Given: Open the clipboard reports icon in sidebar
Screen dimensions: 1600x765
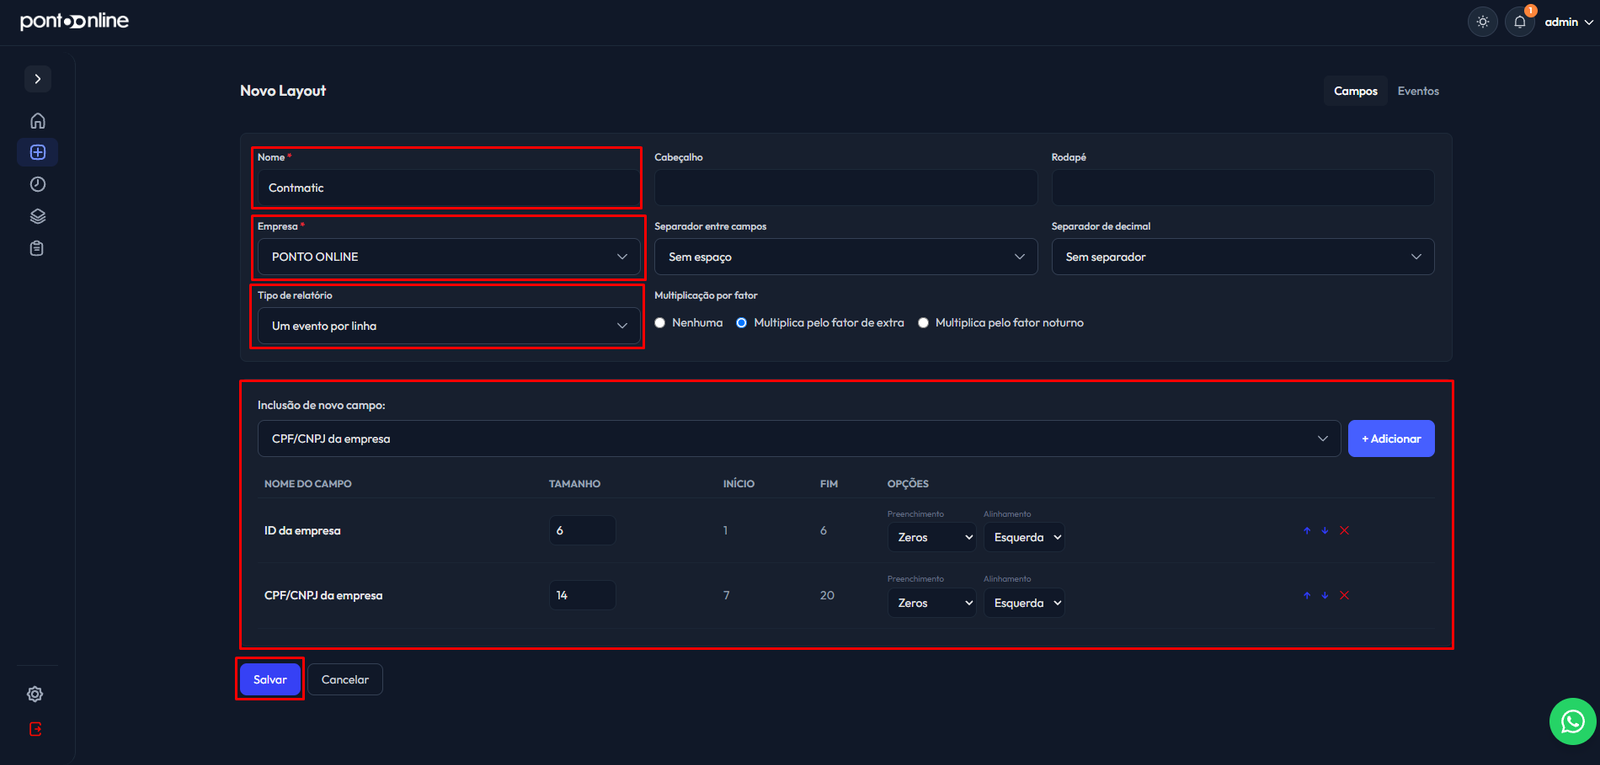Looking at the screenshot, I should click(37, 248).
